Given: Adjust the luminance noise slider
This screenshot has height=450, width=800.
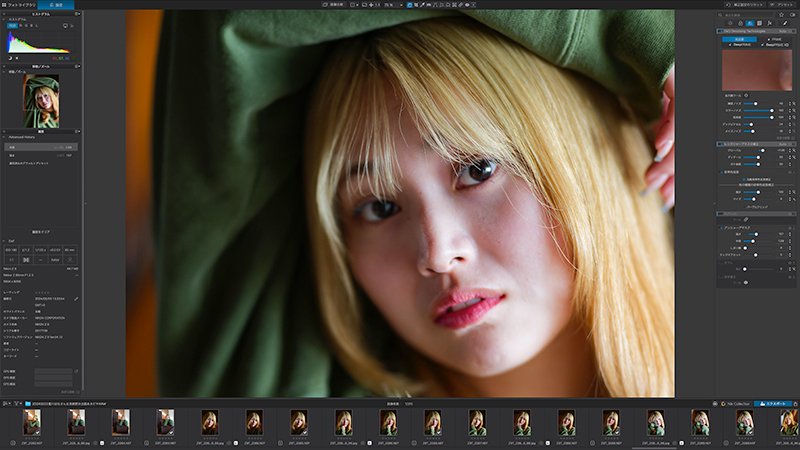Looking at the screenshot, I should click(x=758, y=104).
